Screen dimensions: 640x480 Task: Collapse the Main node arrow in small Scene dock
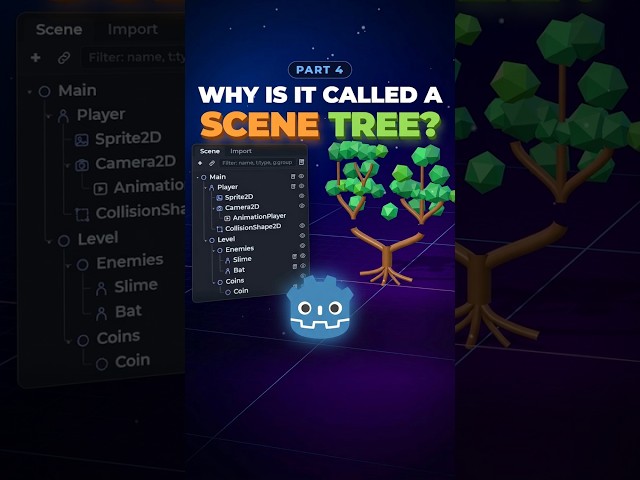(198, 177)
